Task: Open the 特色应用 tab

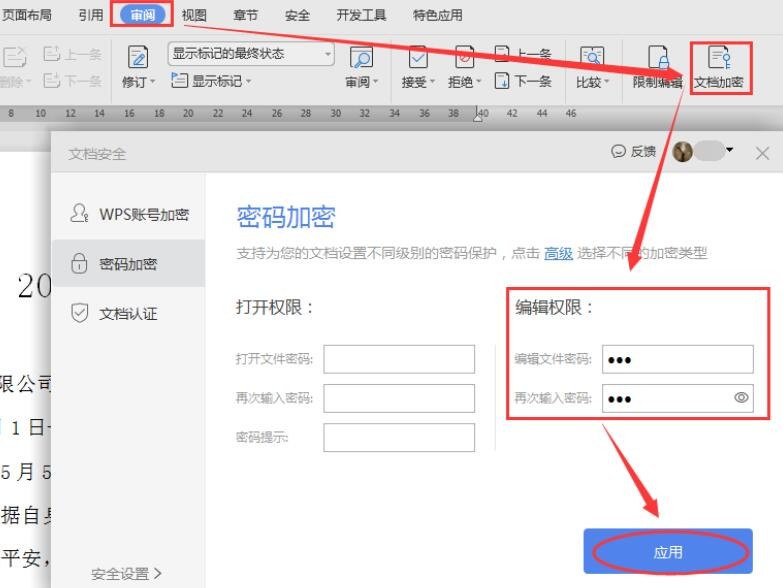Action: [437, 15]
